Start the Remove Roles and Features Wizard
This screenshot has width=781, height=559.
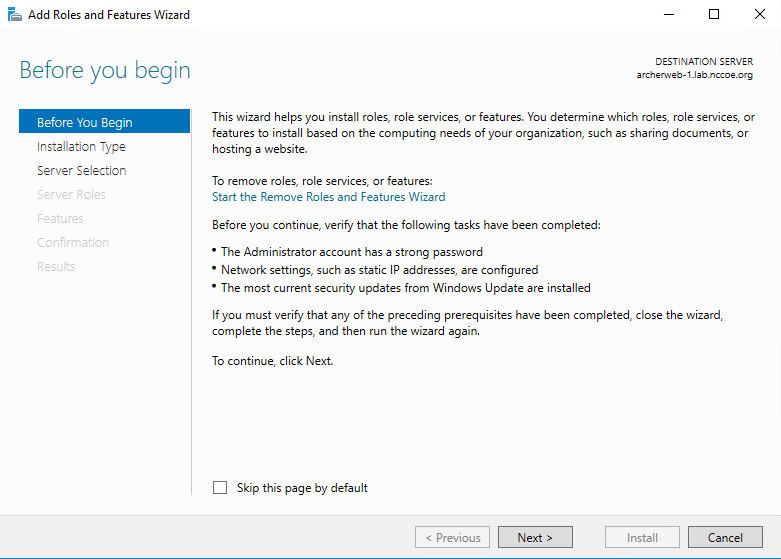[329, 197]
